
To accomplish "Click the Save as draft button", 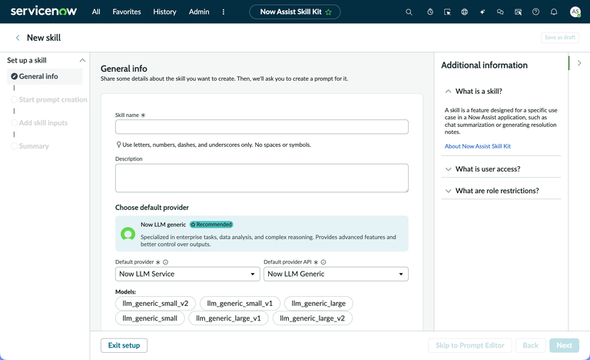I will point(560,38).
